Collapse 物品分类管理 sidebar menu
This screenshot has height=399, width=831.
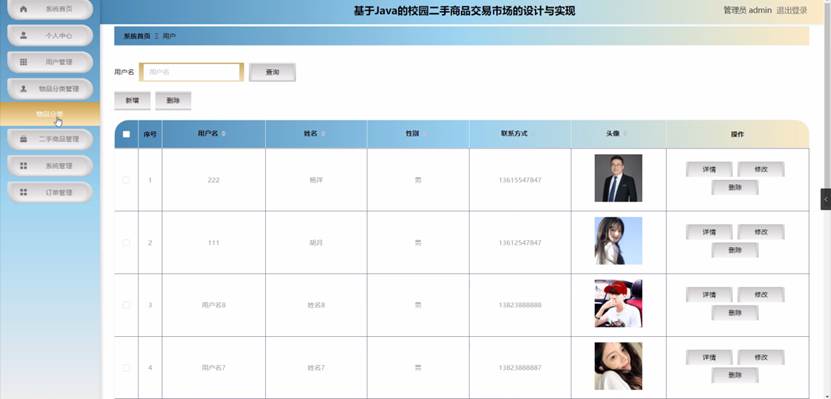point(50,88)
